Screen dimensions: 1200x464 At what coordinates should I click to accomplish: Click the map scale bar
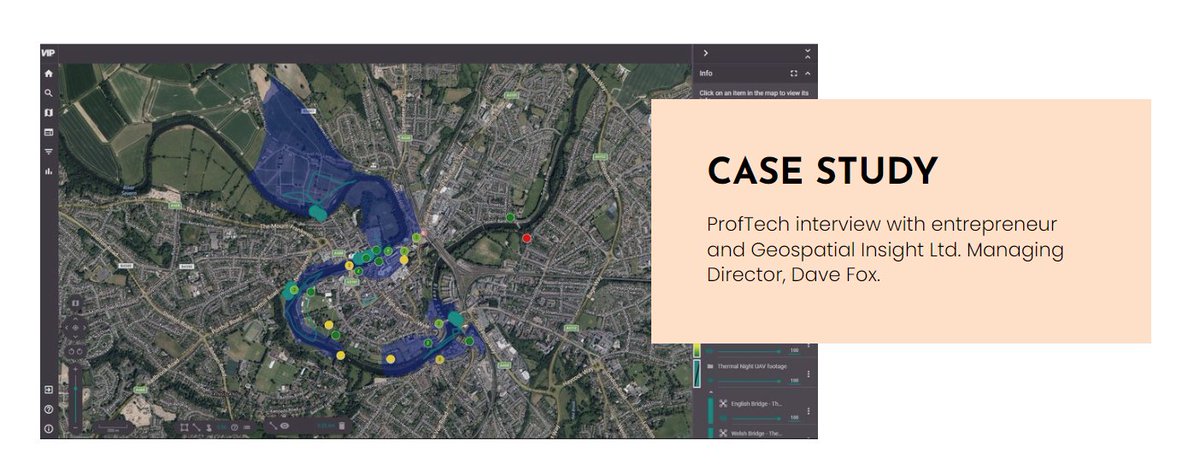[x=112, y=429]
